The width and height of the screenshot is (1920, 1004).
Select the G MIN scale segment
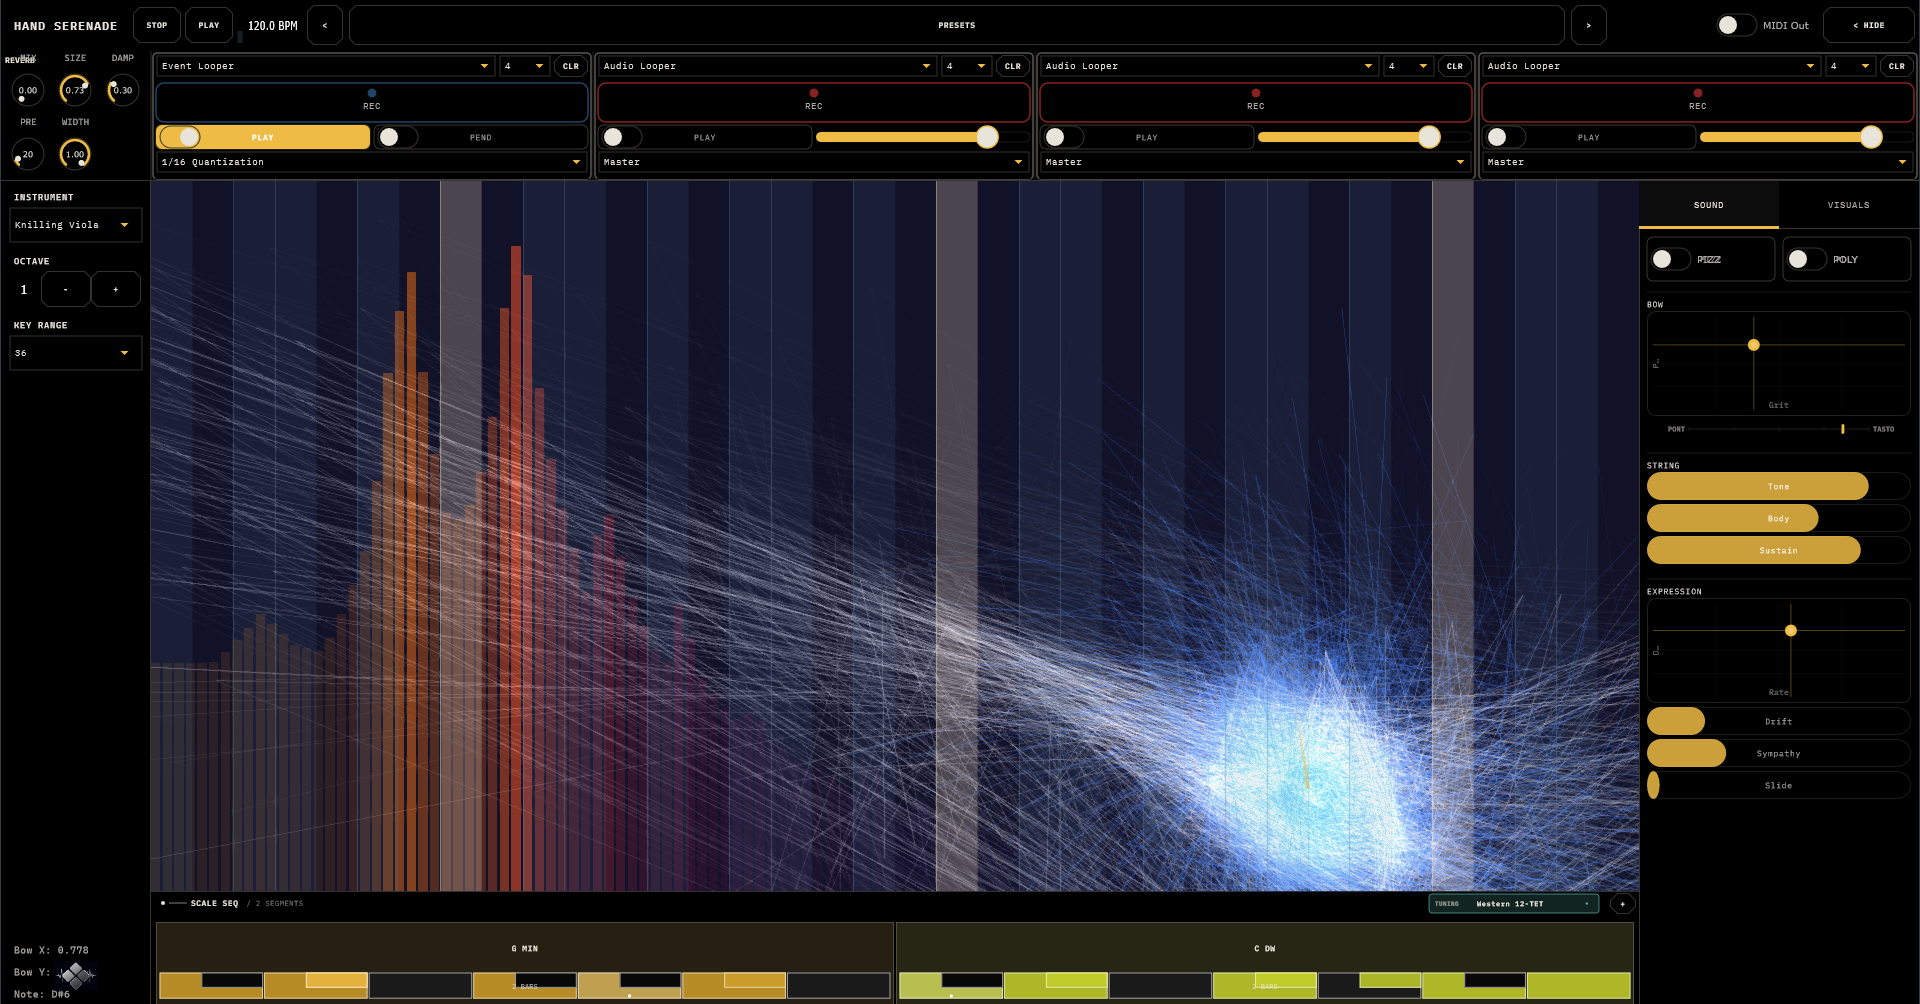click(x=525, y=948)
